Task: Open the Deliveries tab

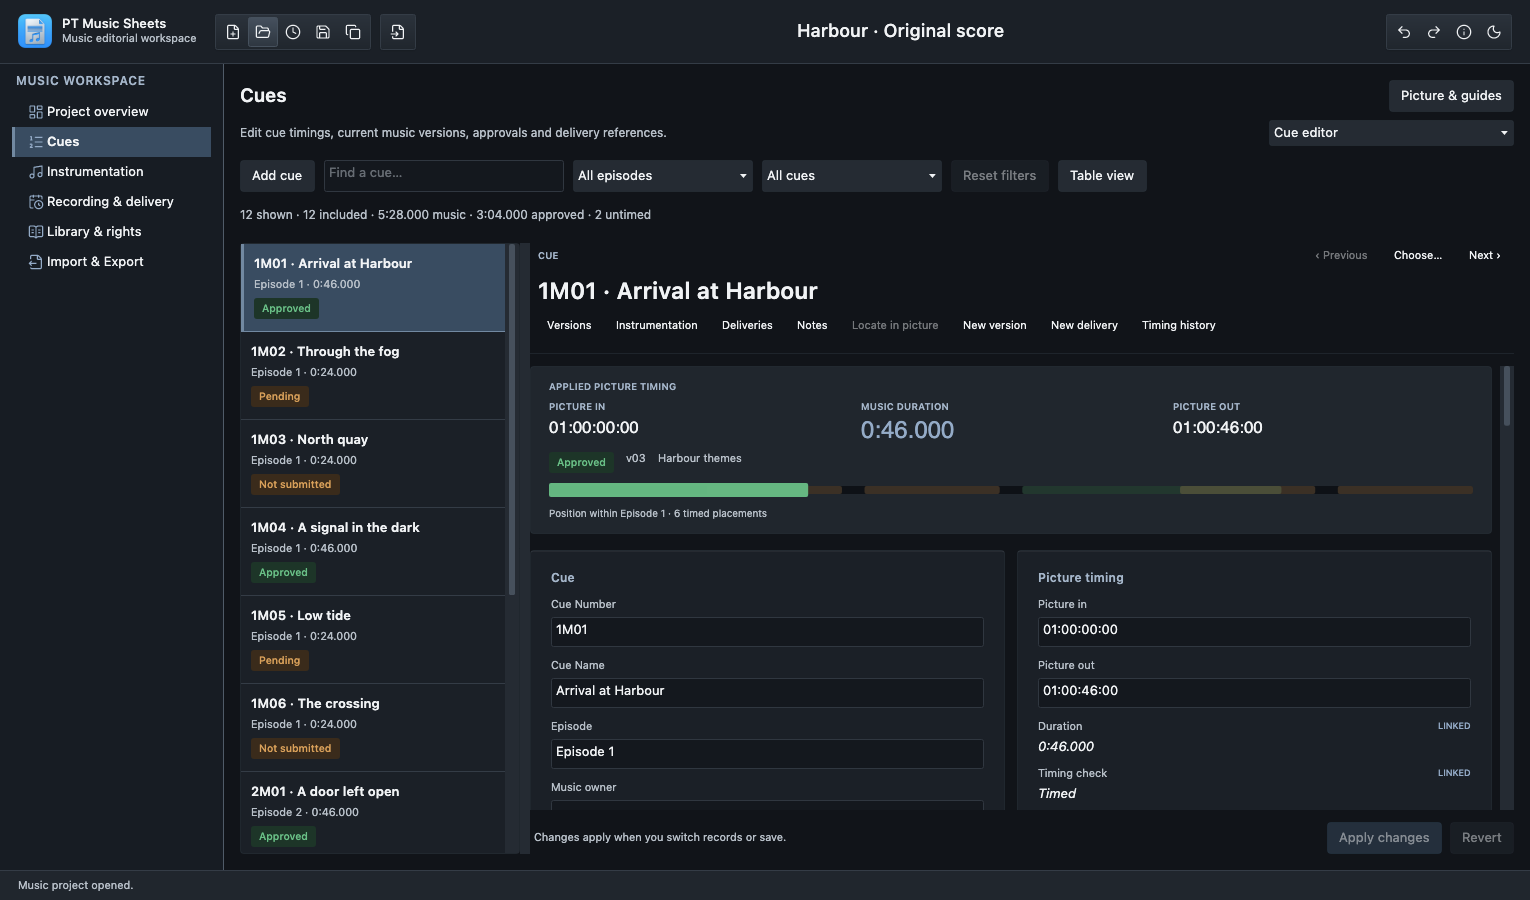Action: tap(747, 326)
